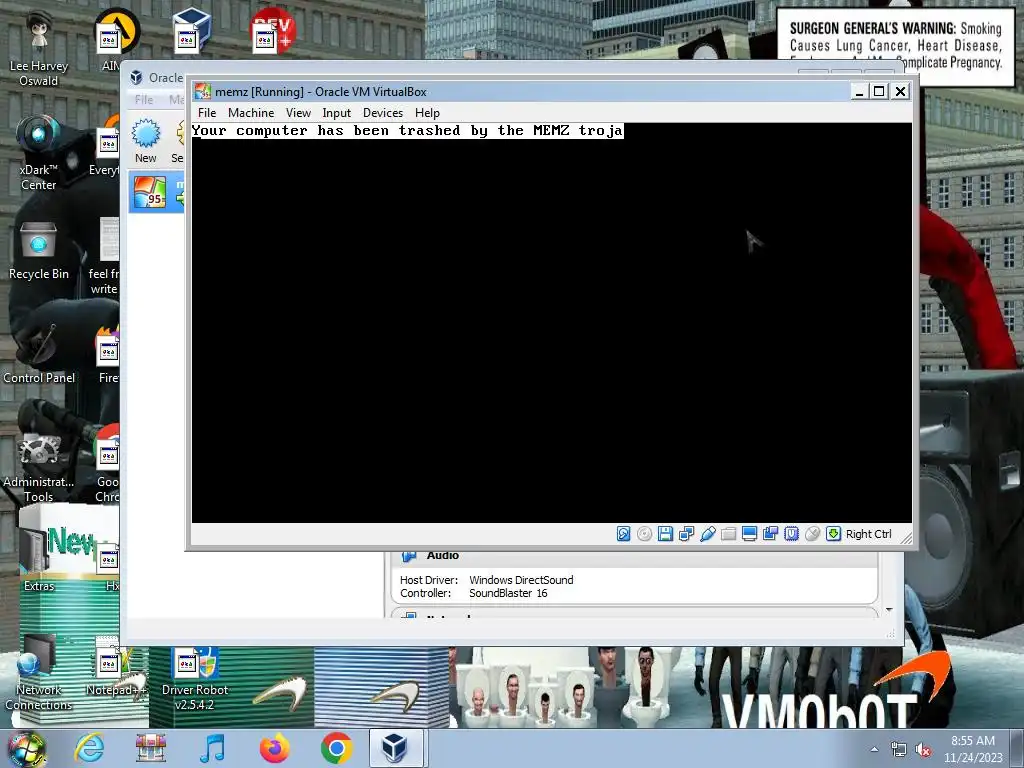Viewport: 1024px width, 768px height.
Task: Click the floppy disk indicator in VM status bar
Action: pyautogui.click(x=665, y=534)
